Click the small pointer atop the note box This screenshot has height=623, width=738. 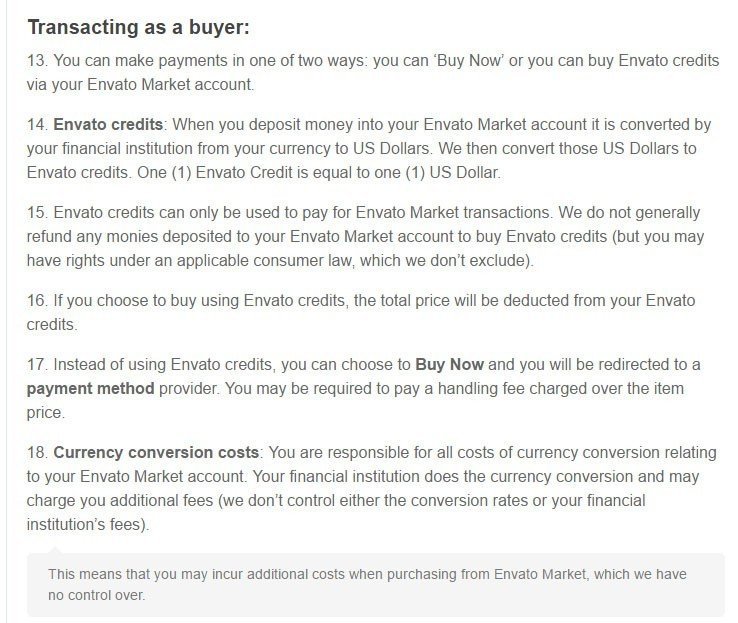pyautogui.click(x=55, y=550)
